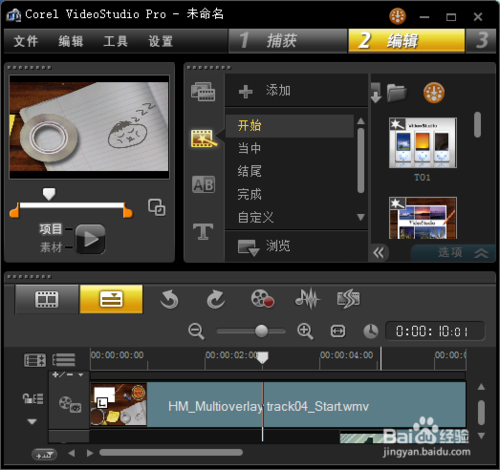Click the project duration clock icon
The height and width of the screenshot is (470, 500).
370,331
